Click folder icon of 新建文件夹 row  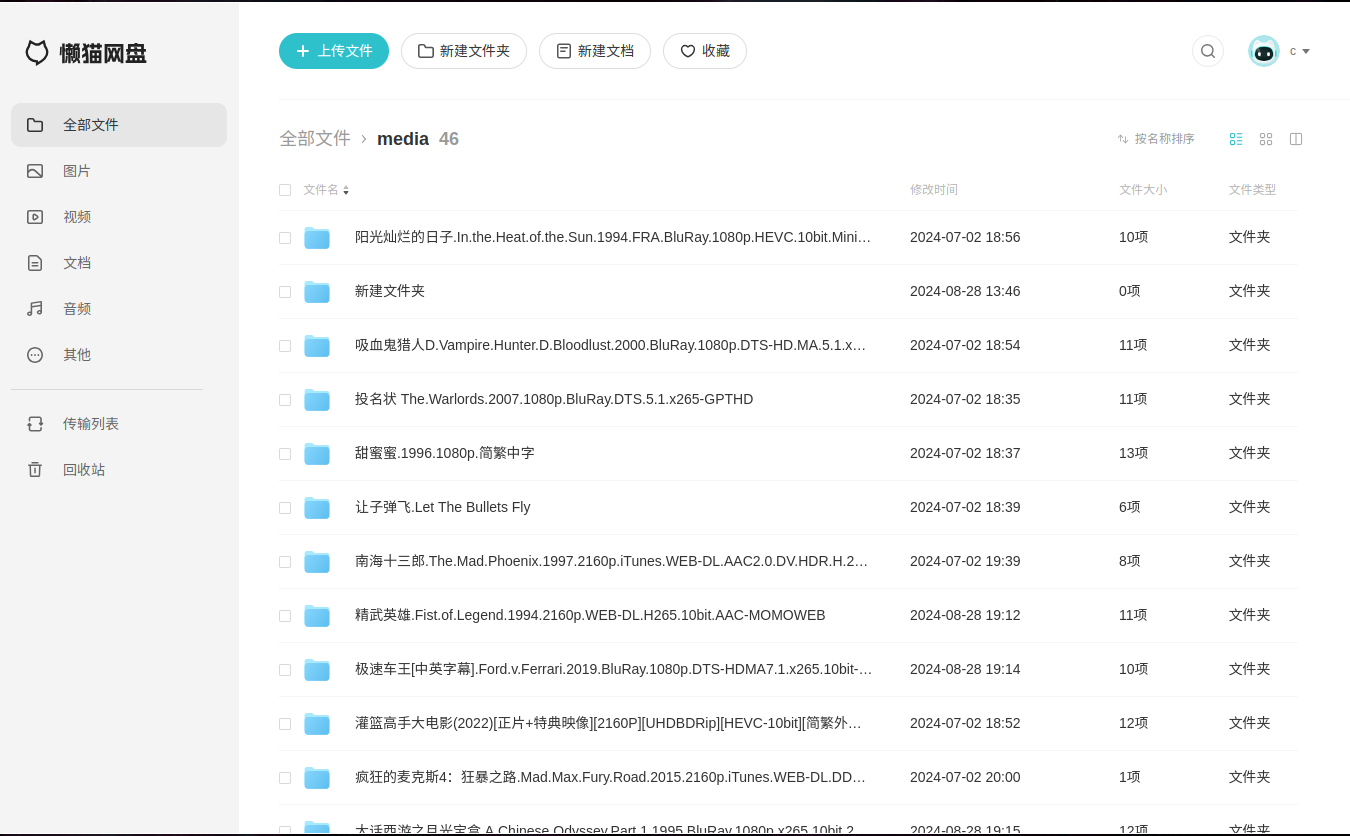tap(317, 292)
